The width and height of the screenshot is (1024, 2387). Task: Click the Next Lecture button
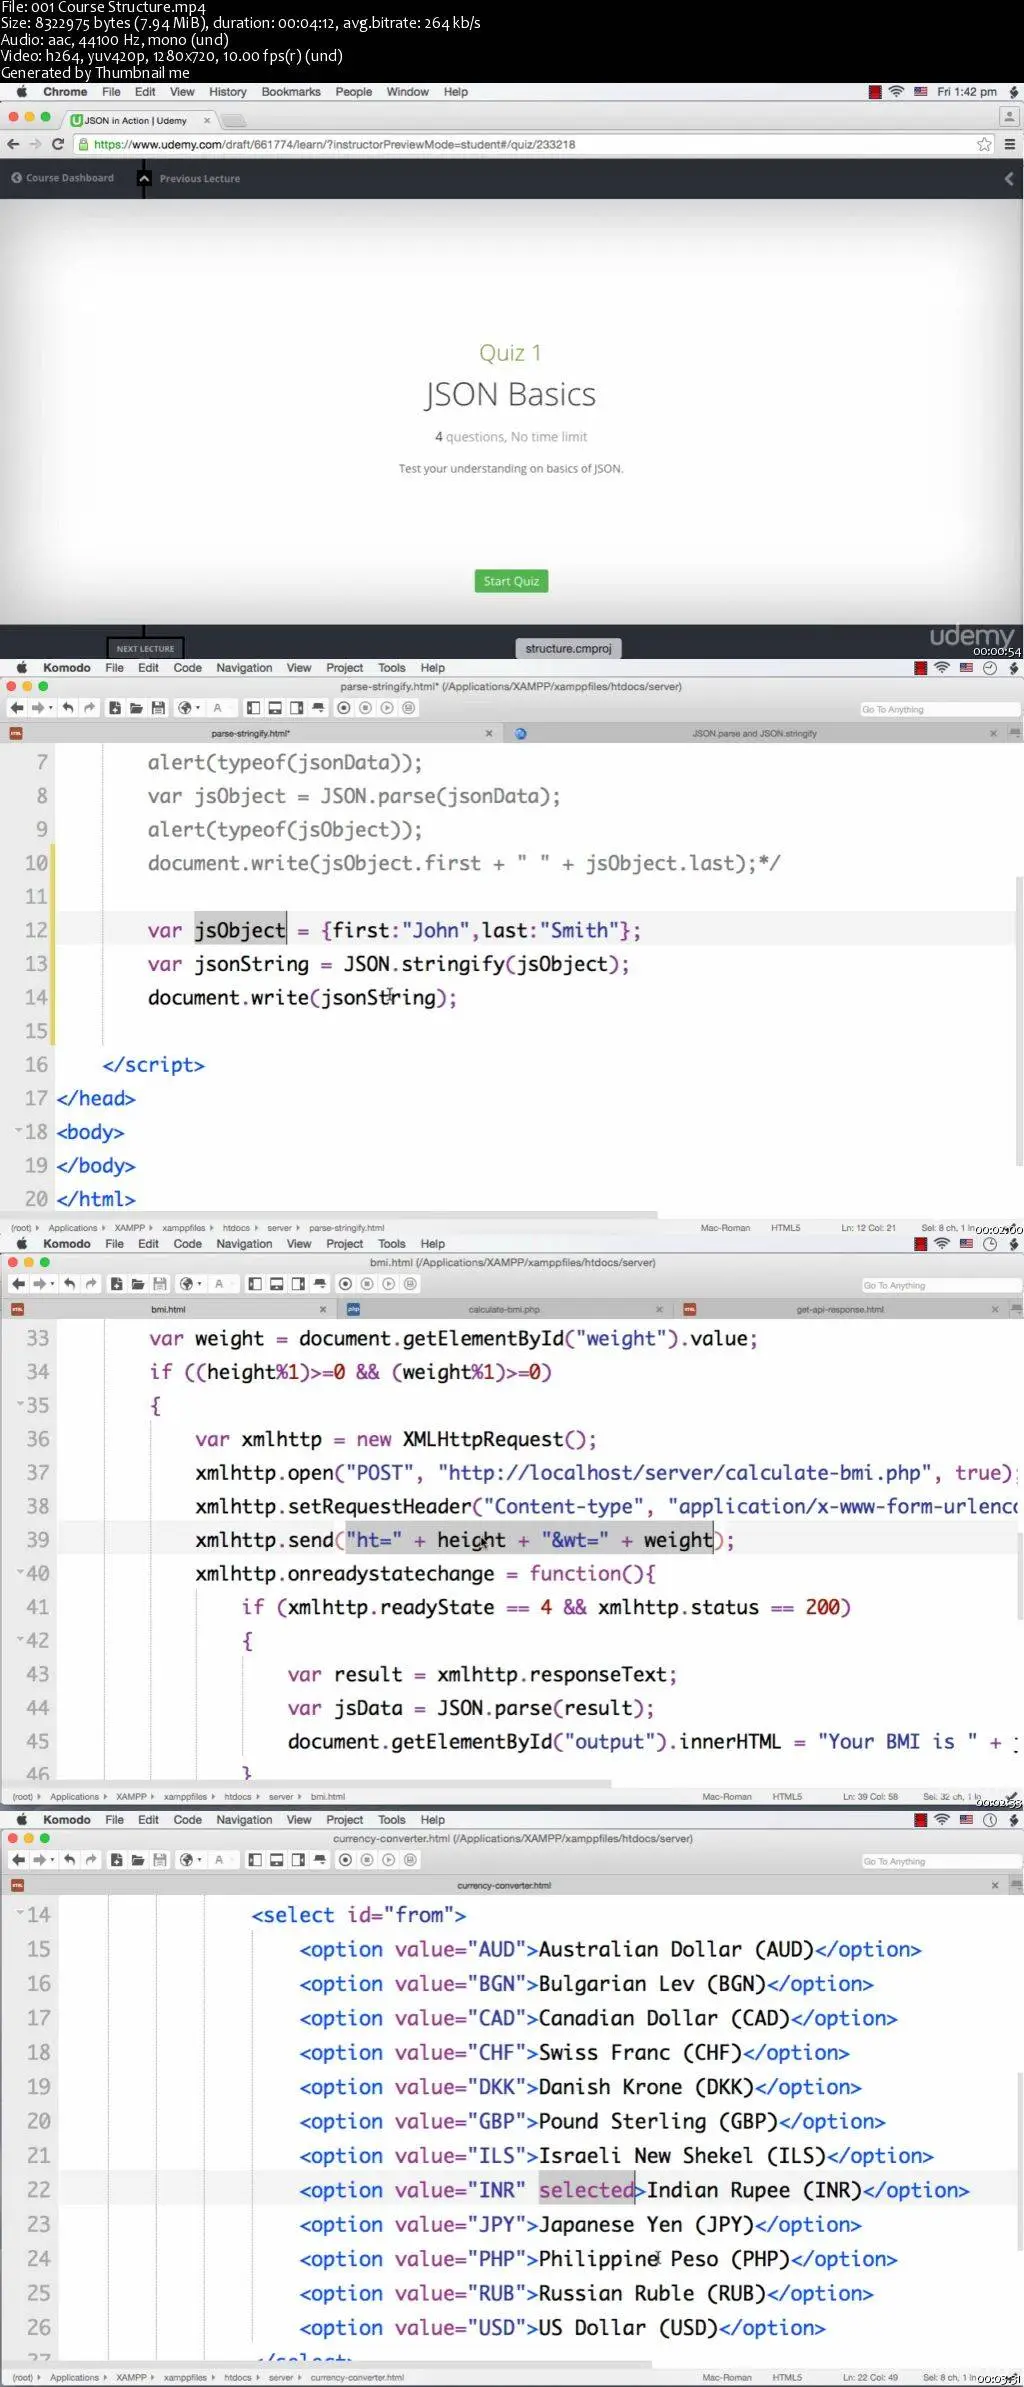[x=145, y=648]
